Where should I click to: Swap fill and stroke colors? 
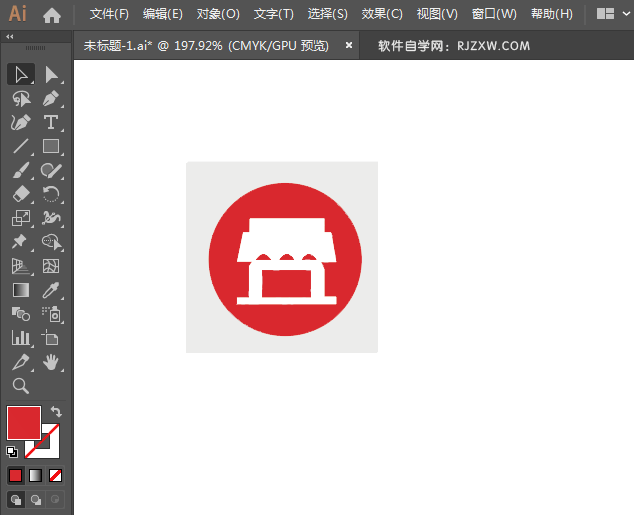tap(56, 412)
